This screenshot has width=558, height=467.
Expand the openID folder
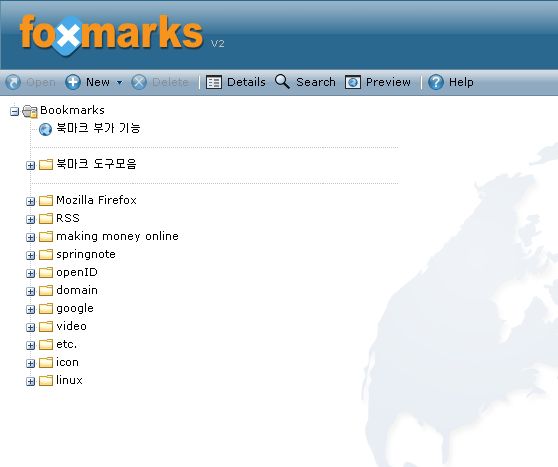coord(31,273)
